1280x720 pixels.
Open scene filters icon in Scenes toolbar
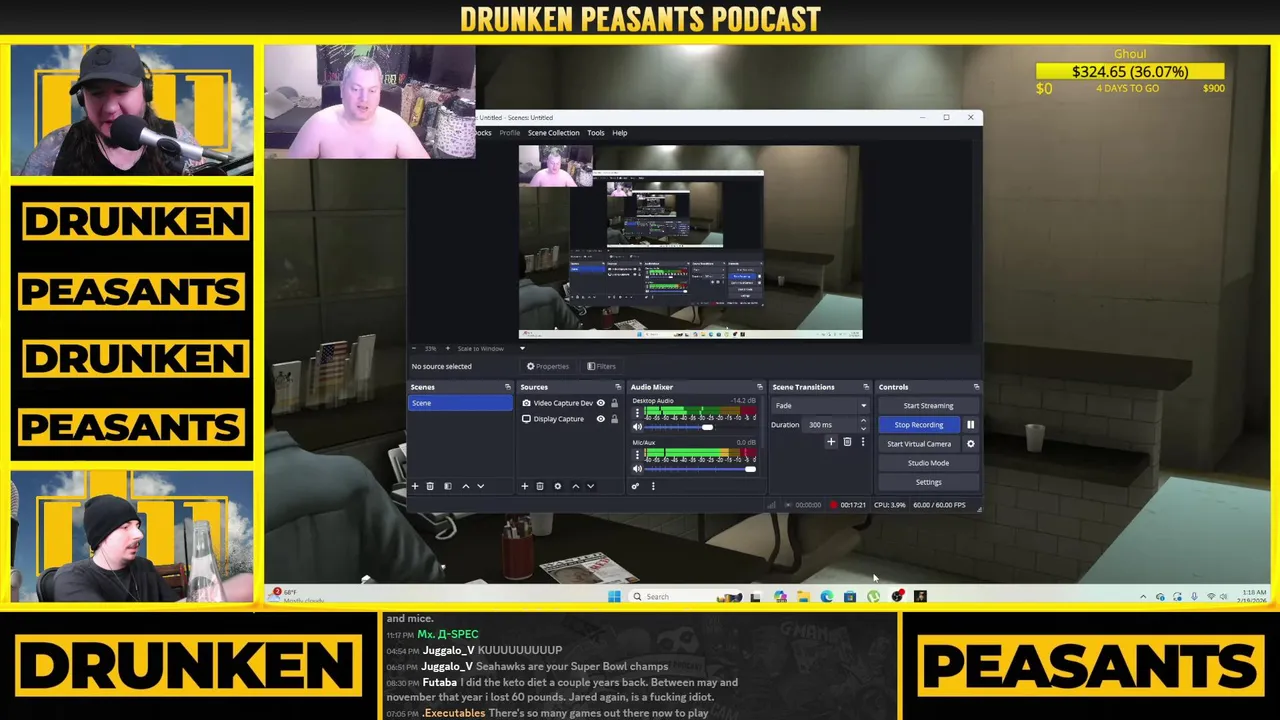[x=447, y=486]
